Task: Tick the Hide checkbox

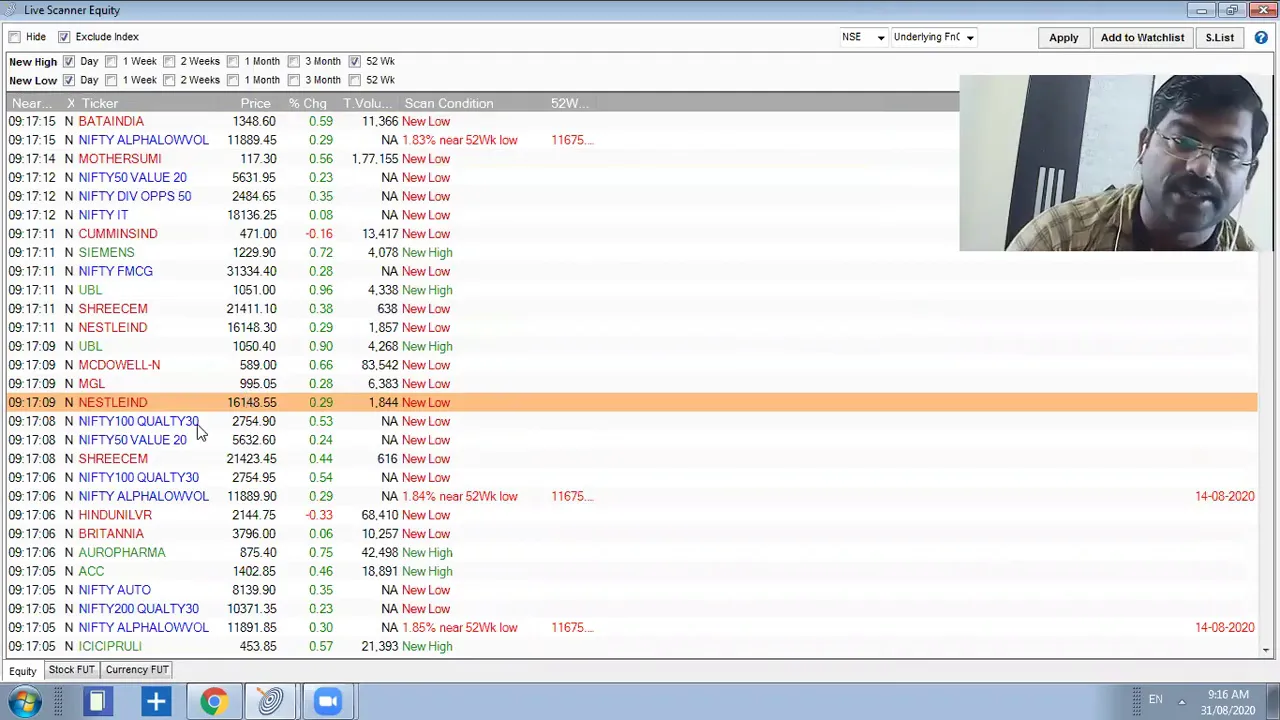Action: (x=14, y=37)
